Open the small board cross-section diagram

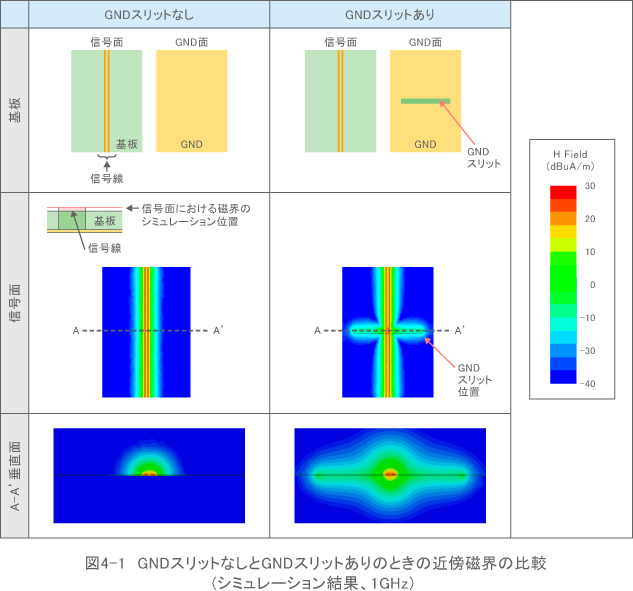coord(83,220)
